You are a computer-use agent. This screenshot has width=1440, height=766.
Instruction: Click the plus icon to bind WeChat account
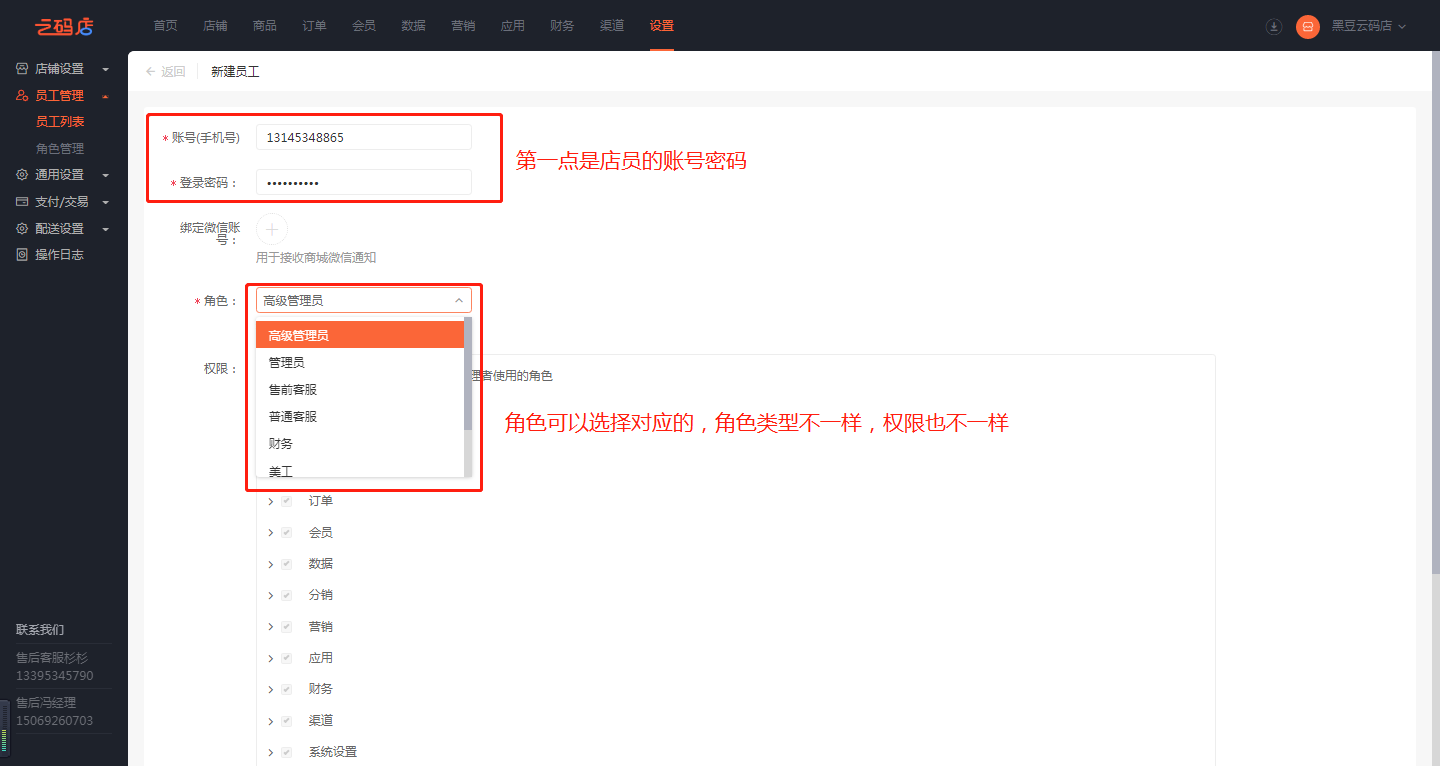(x=272, y=229)
